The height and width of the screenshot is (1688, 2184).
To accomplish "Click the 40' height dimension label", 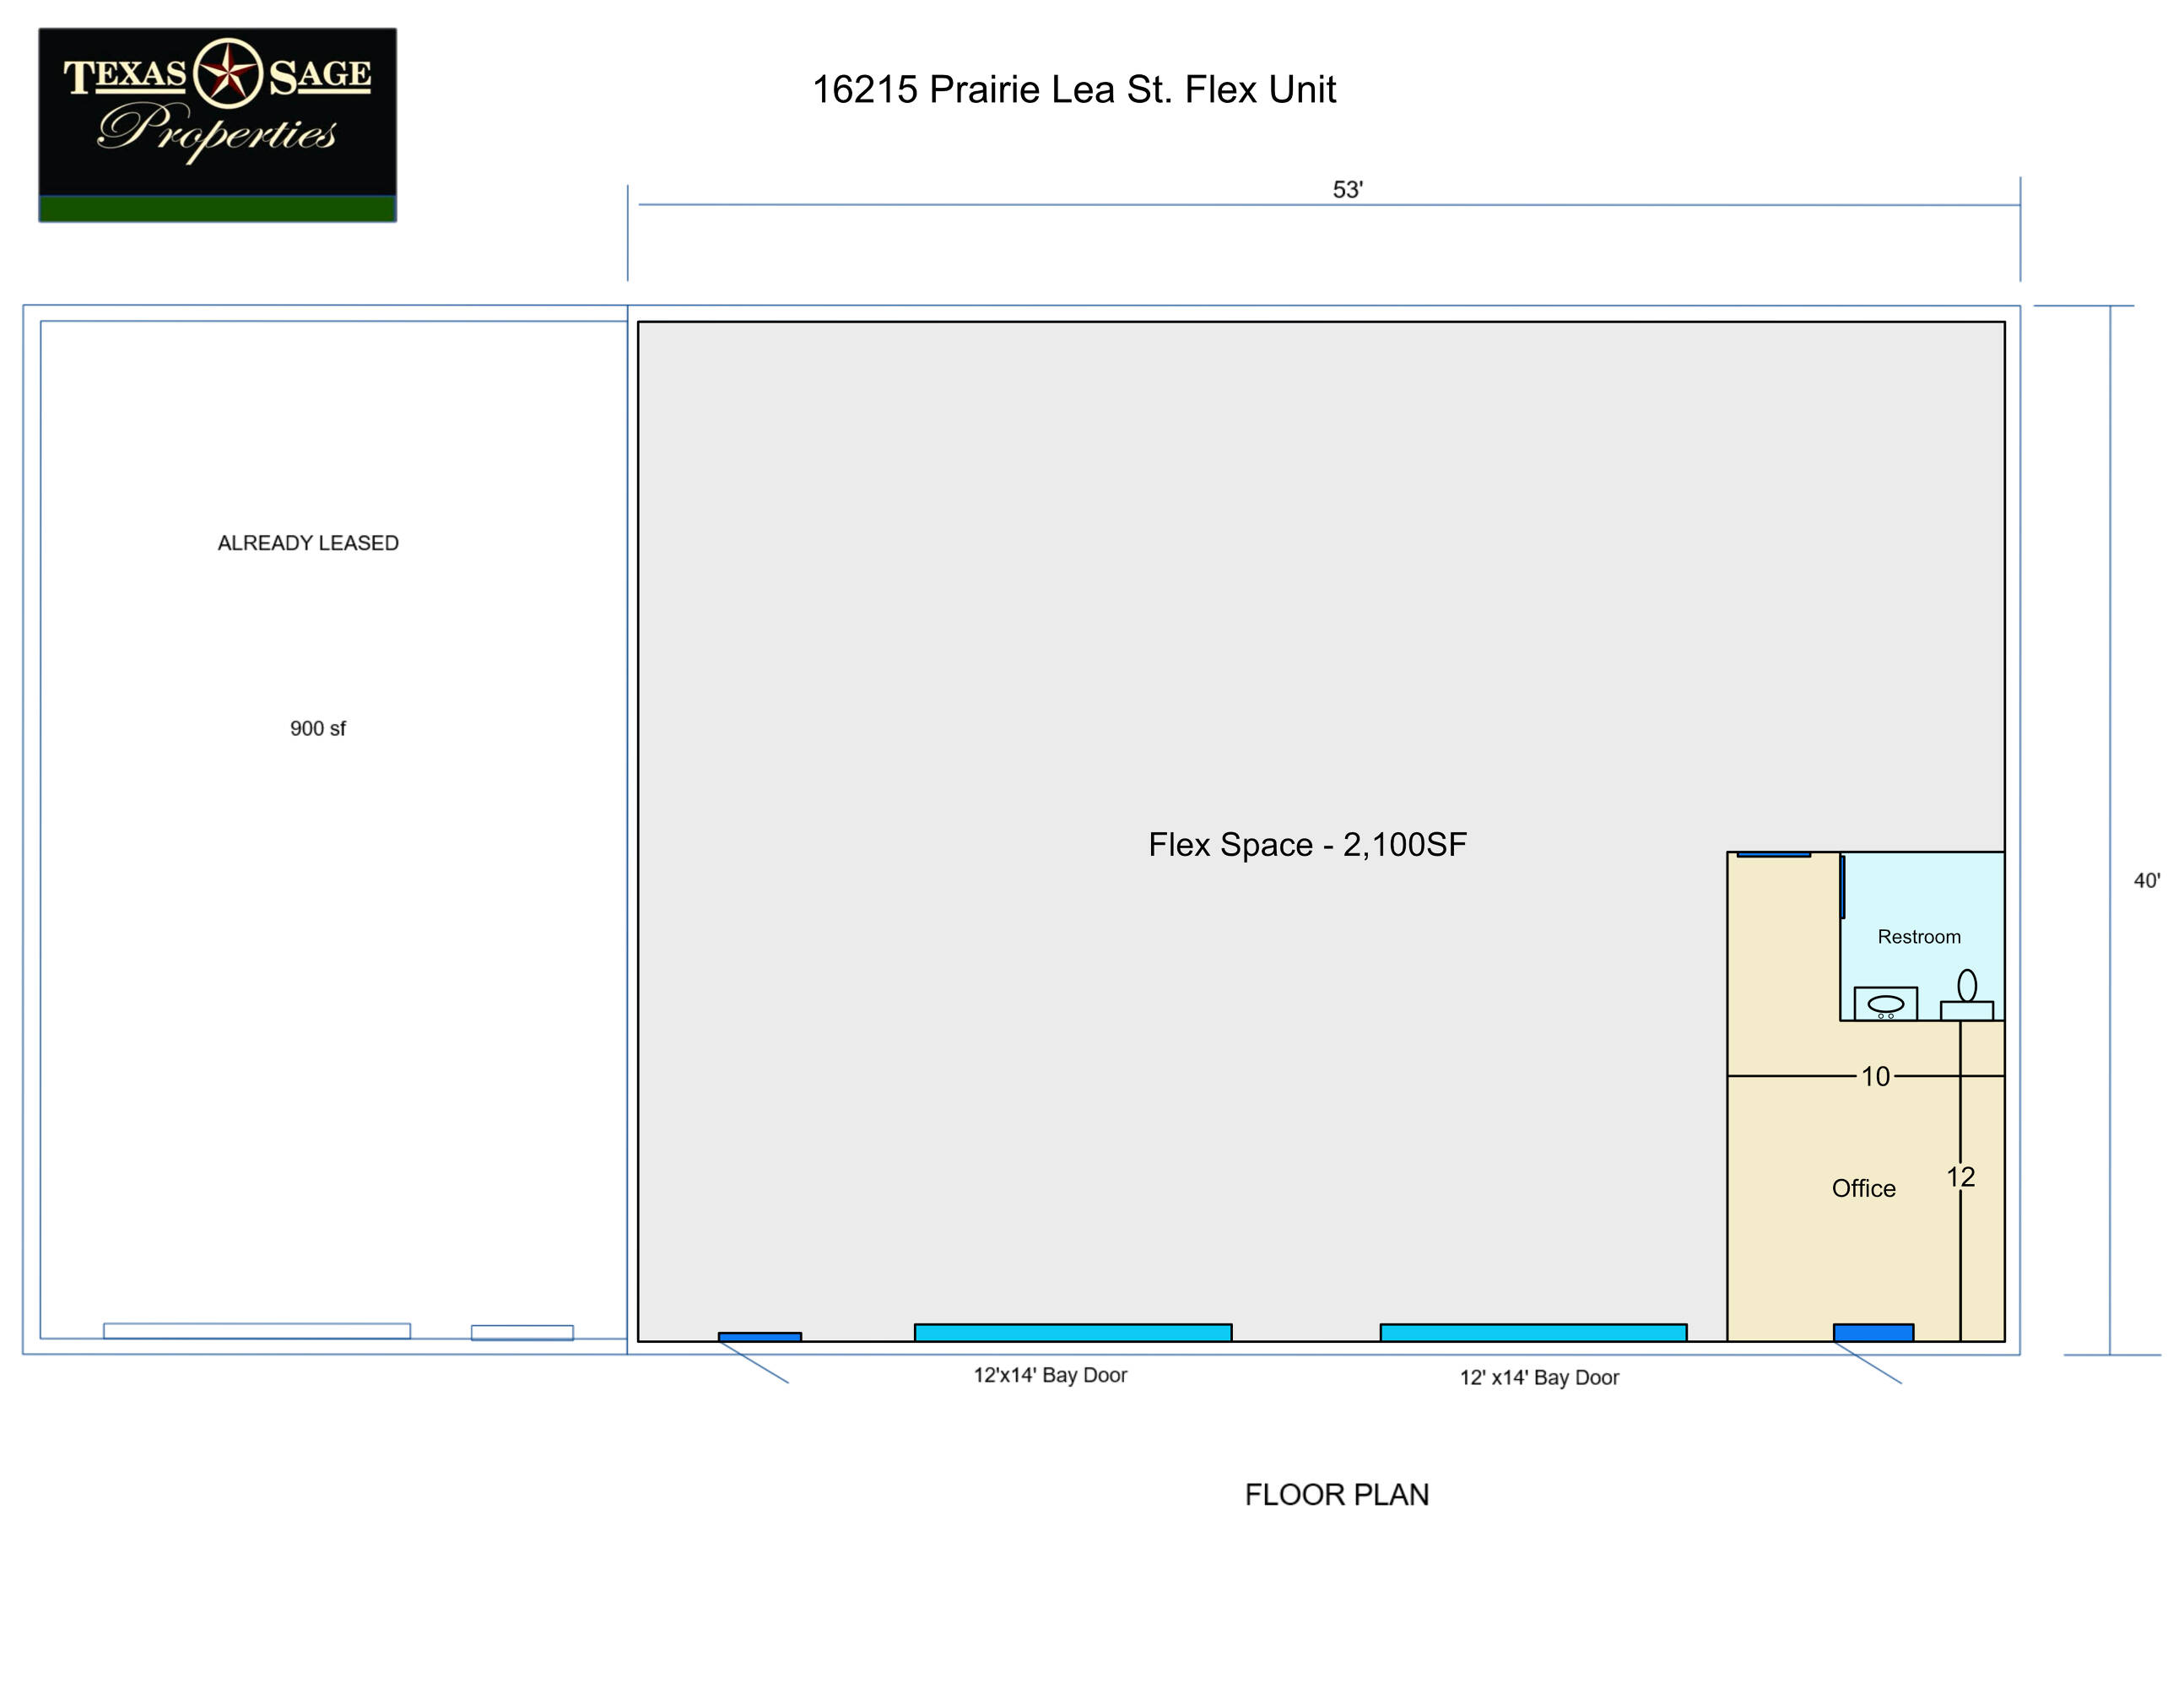I will pos(2146,881).
